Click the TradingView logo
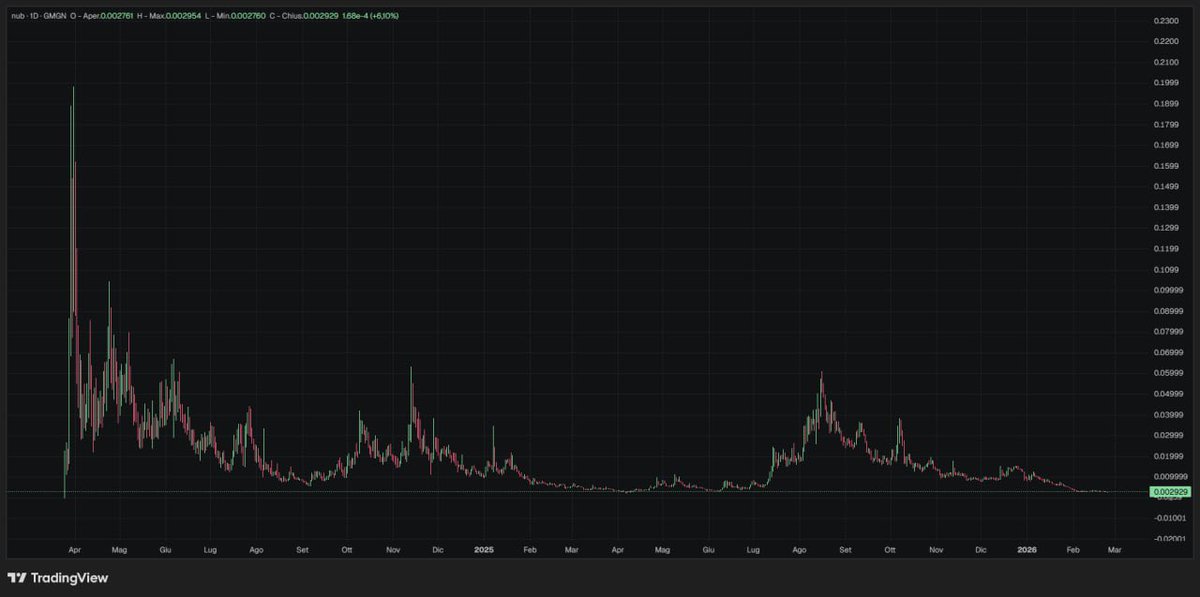This screenshot has width=1200, height=597. pyautogui.click(x=58, y=577)
